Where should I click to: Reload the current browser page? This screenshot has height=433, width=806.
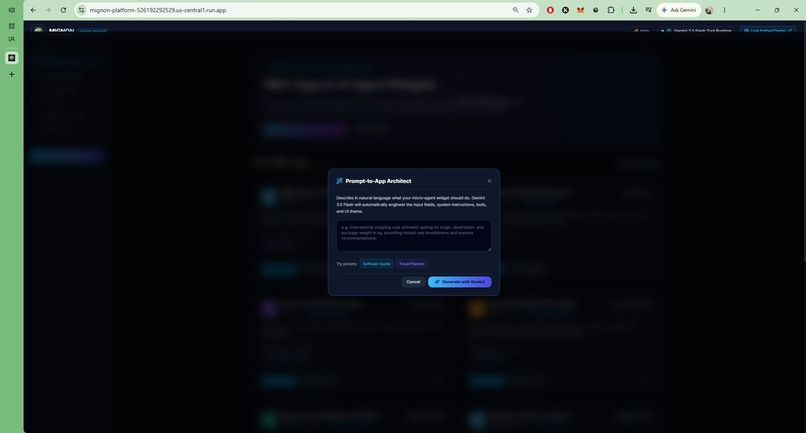[63, 10]
